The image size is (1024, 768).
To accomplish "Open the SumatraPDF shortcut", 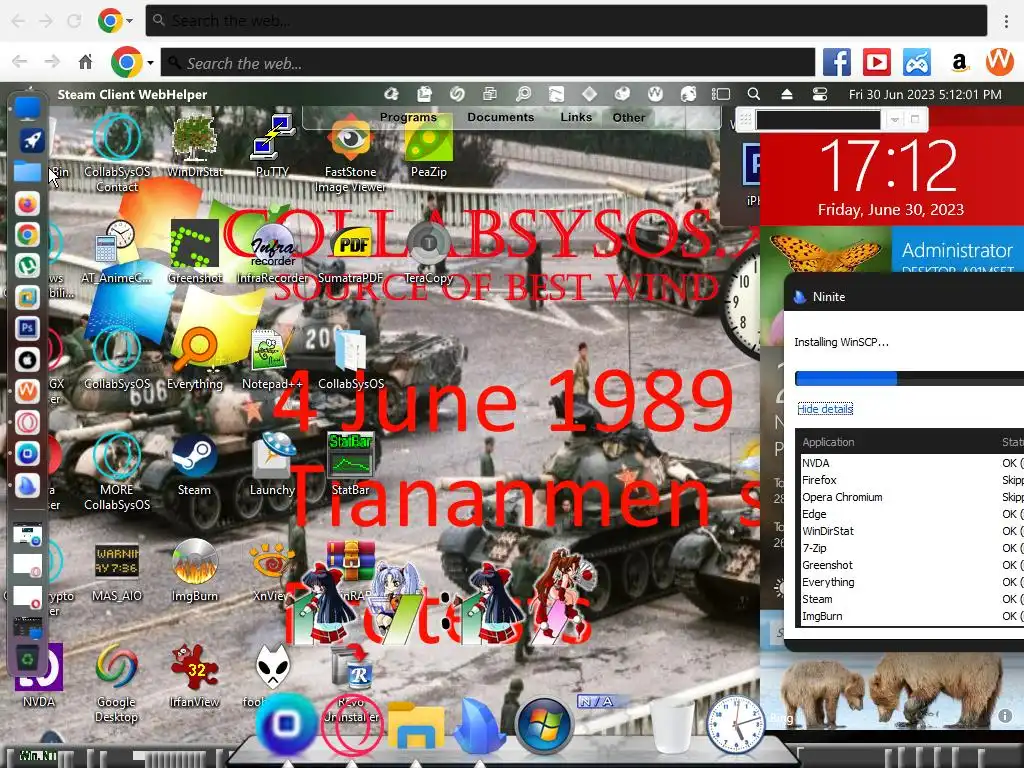I will [x=351, y=252].
